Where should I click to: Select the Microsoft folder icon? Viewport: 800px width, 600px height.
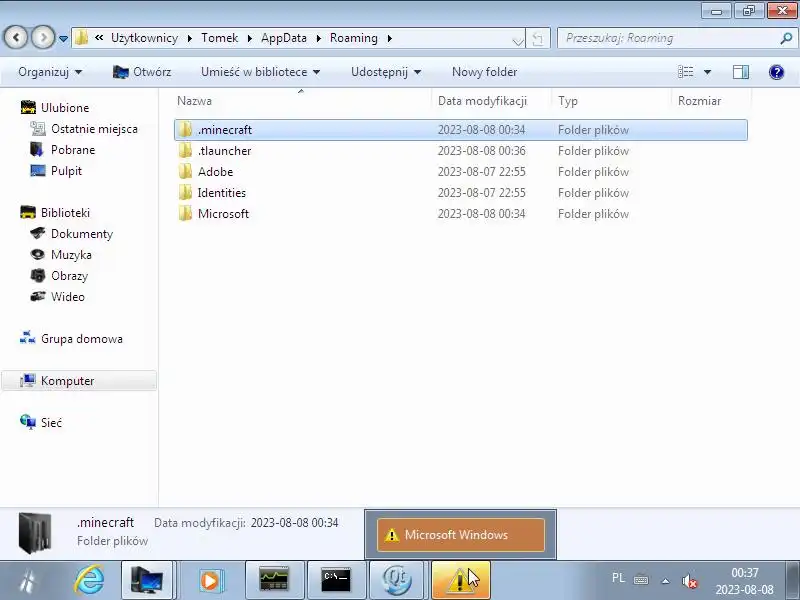pyautogui.click(x=186, y=213)
